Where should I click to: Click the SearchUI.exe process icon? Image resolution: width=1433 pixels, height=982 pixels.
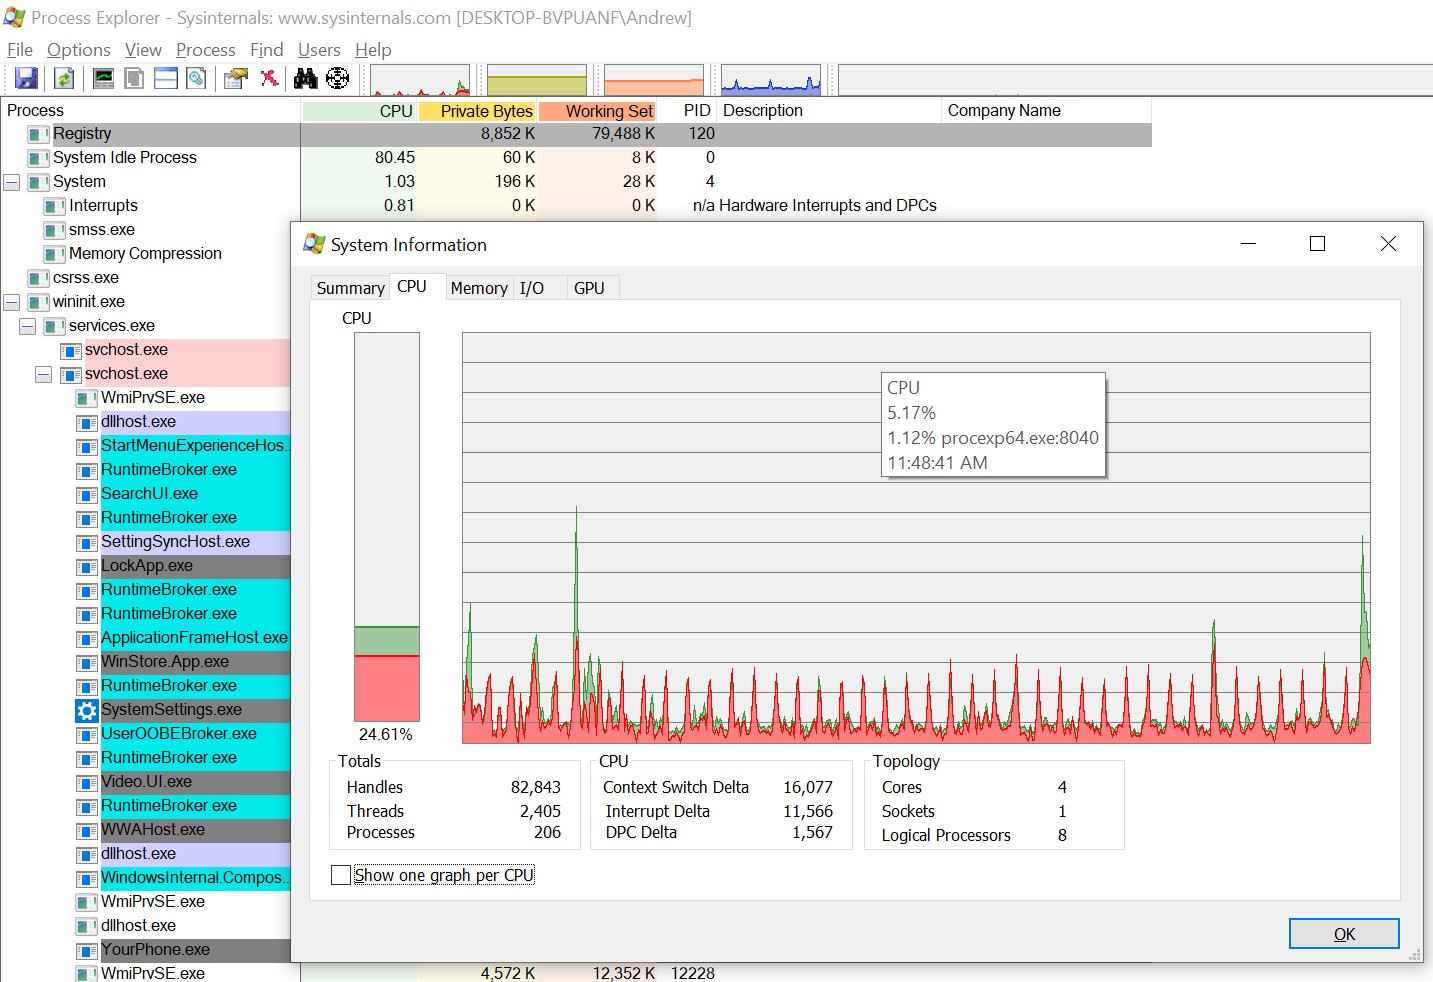pos(87,494)
